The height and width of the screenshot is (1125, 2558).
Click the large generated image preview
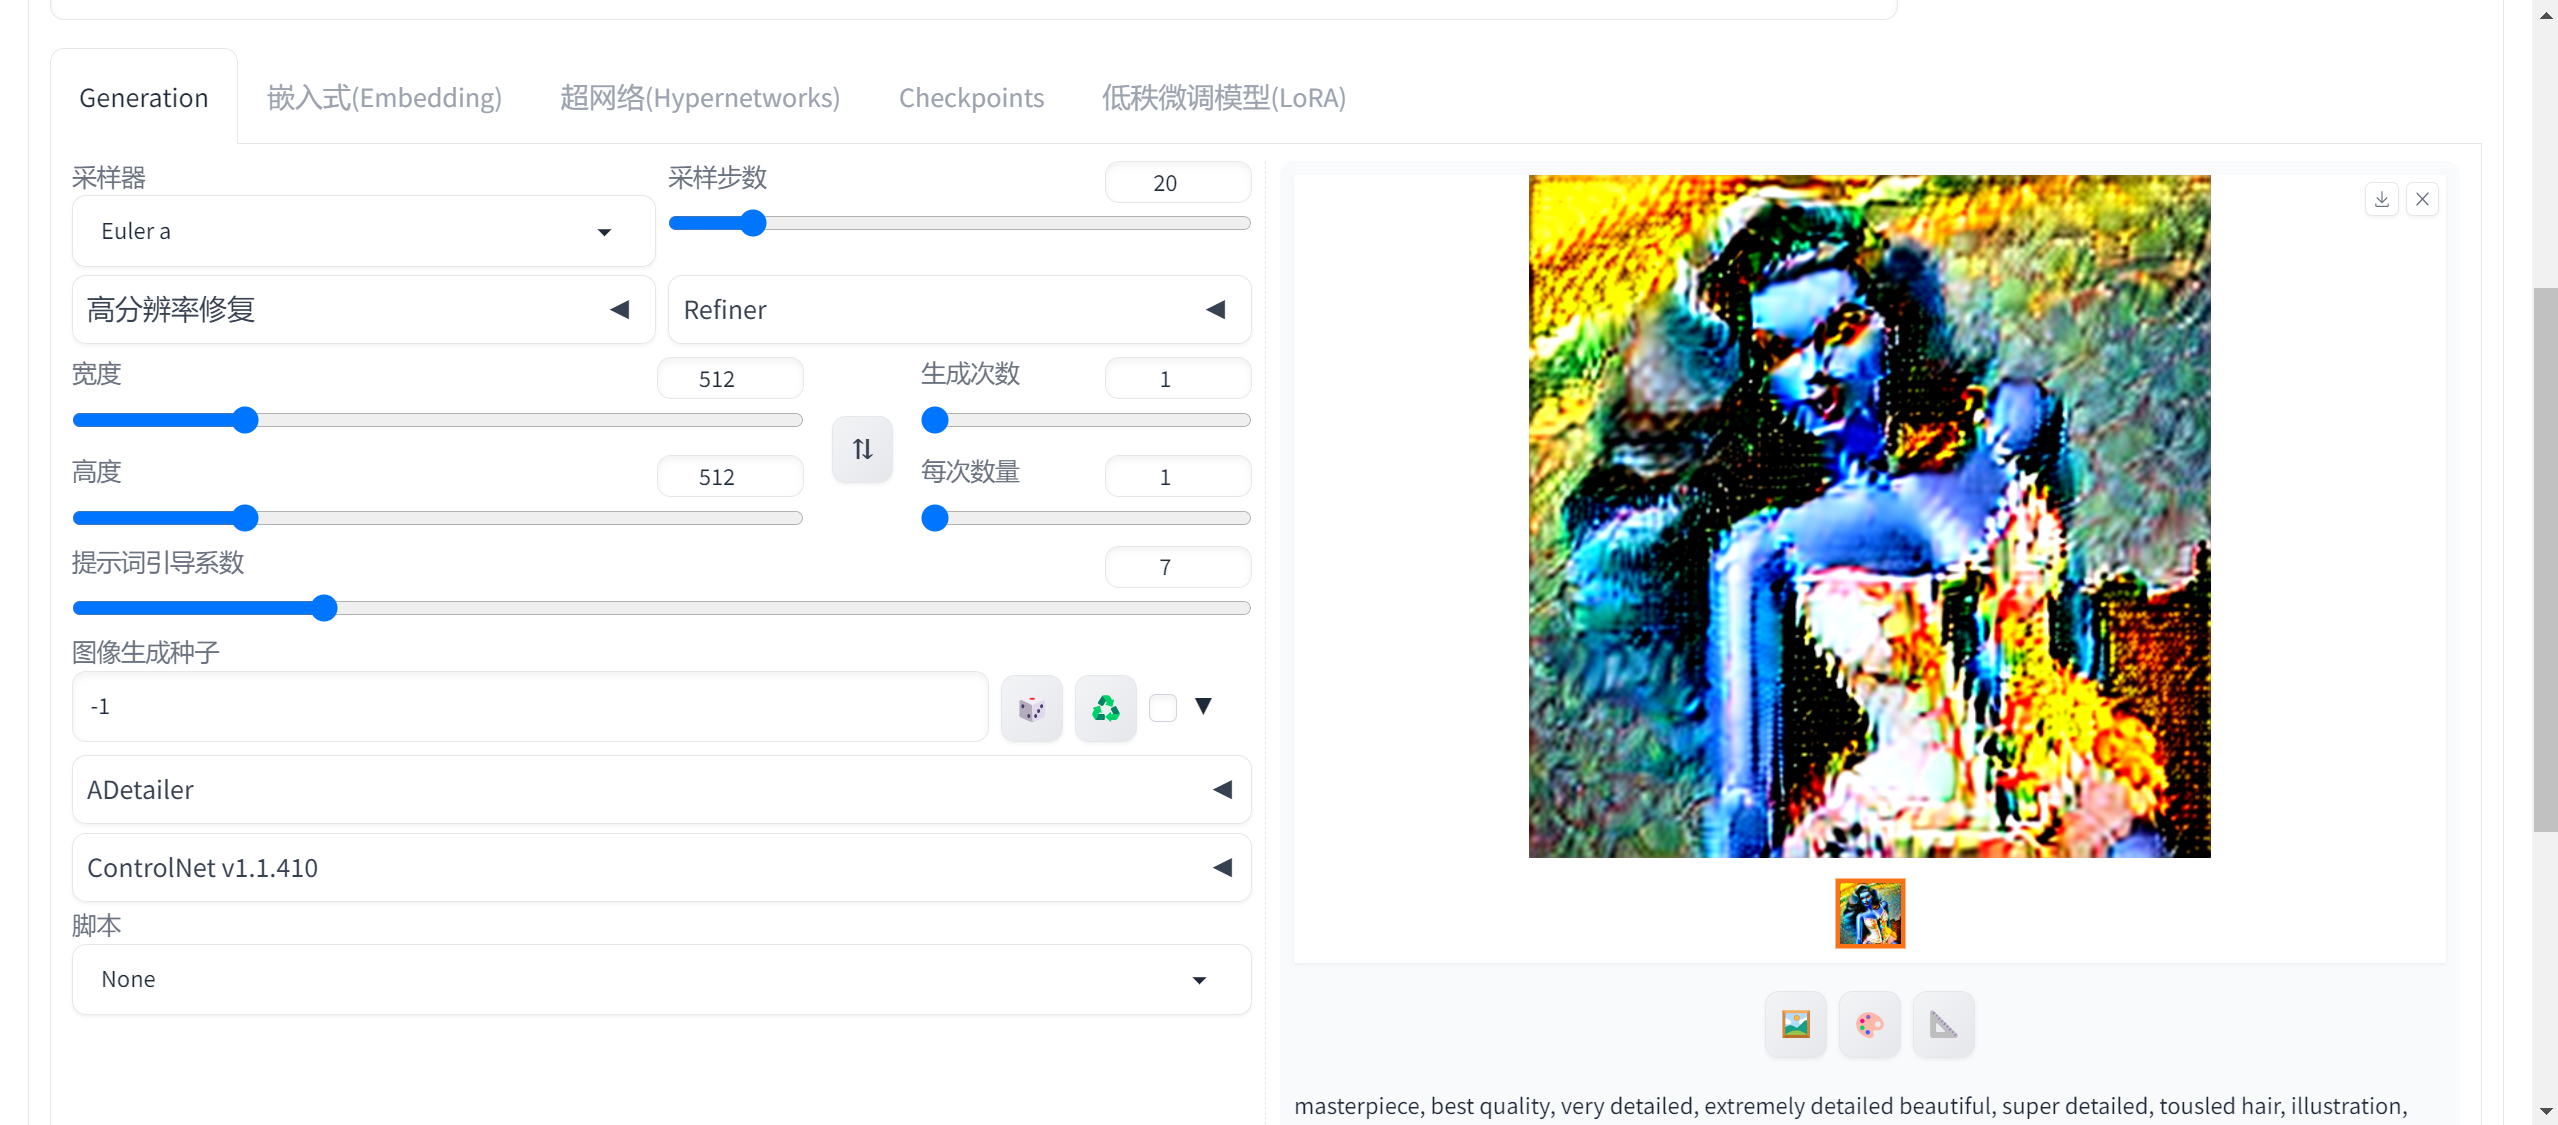point(1869,516)
